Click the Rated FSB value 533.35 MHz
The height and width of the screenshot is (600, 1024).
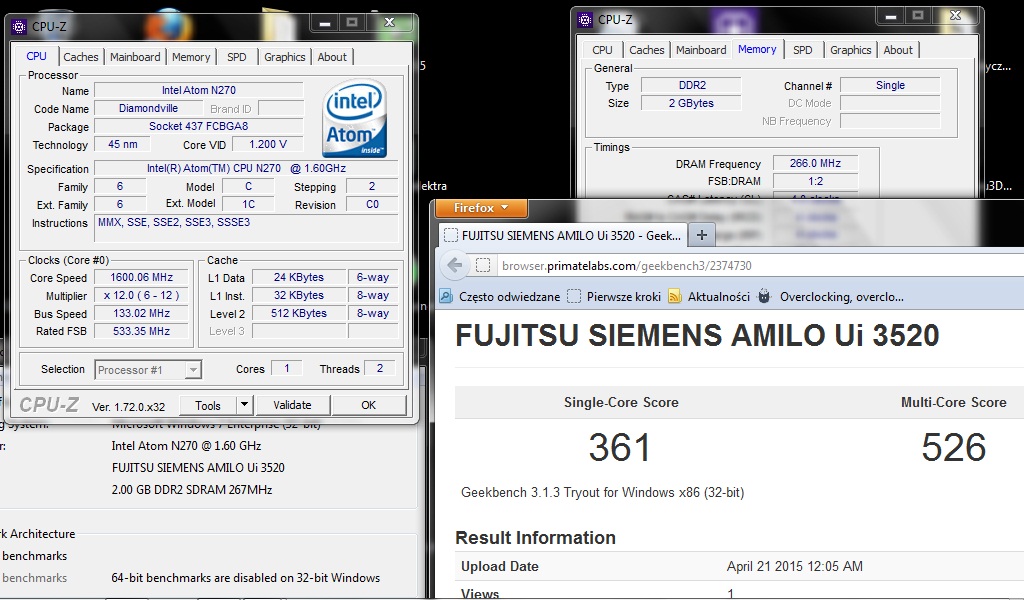click(x=142, y=331)
